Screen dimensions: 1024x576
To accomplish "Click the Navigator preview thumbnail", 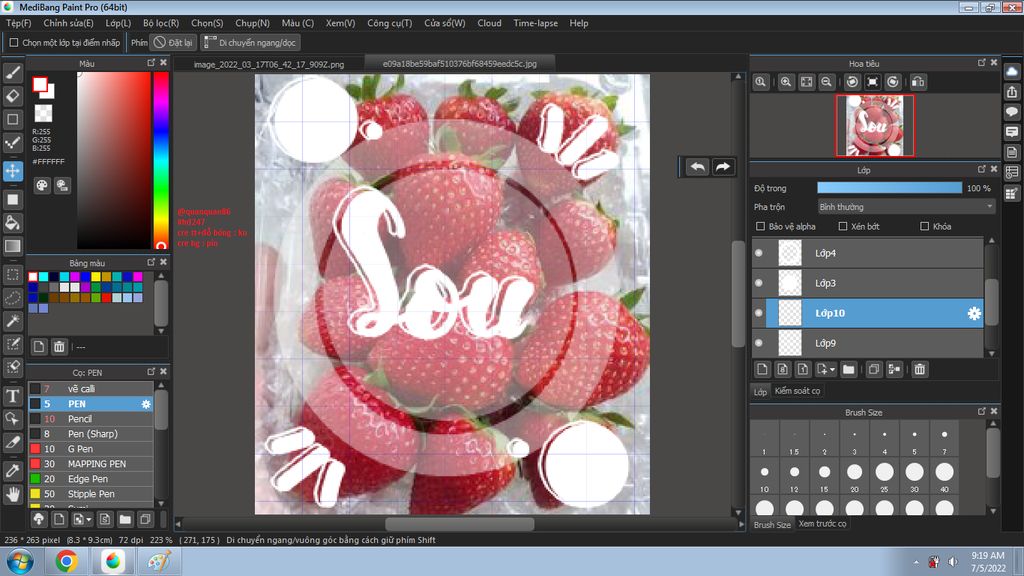I will pyautogui.click(x=874, y=125).
